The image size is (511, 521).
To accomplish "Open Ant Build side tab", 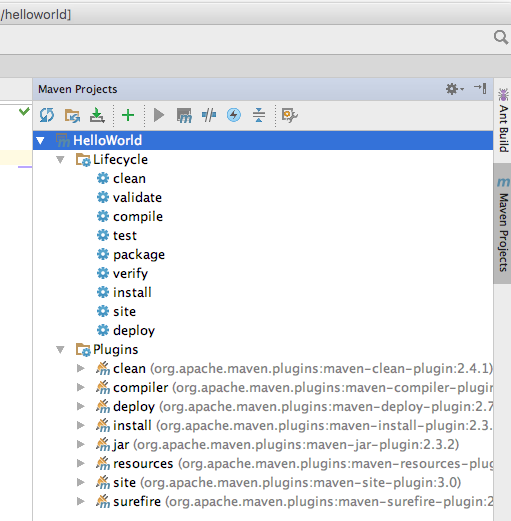I will coord(503,120).
